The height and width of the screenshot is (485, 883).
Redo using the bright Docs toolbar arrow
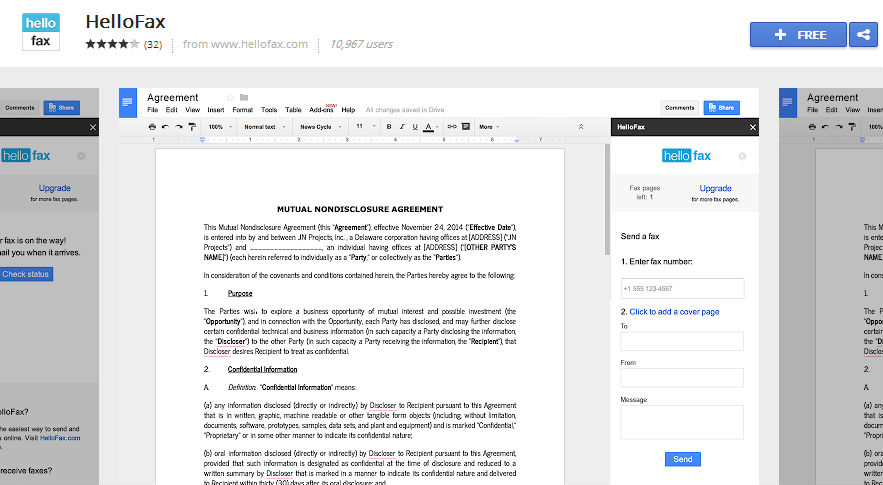pyautogui.click(x=179, y=127)
